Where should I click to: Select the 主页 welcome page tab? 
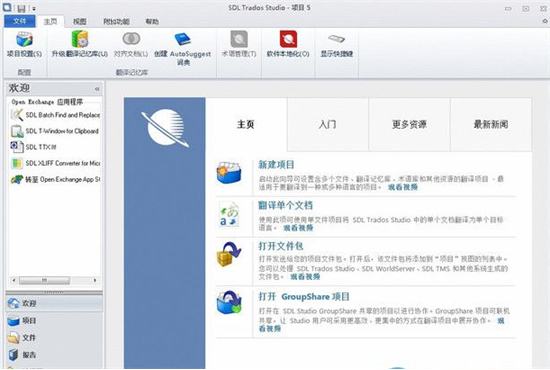[x=246, y=124]
